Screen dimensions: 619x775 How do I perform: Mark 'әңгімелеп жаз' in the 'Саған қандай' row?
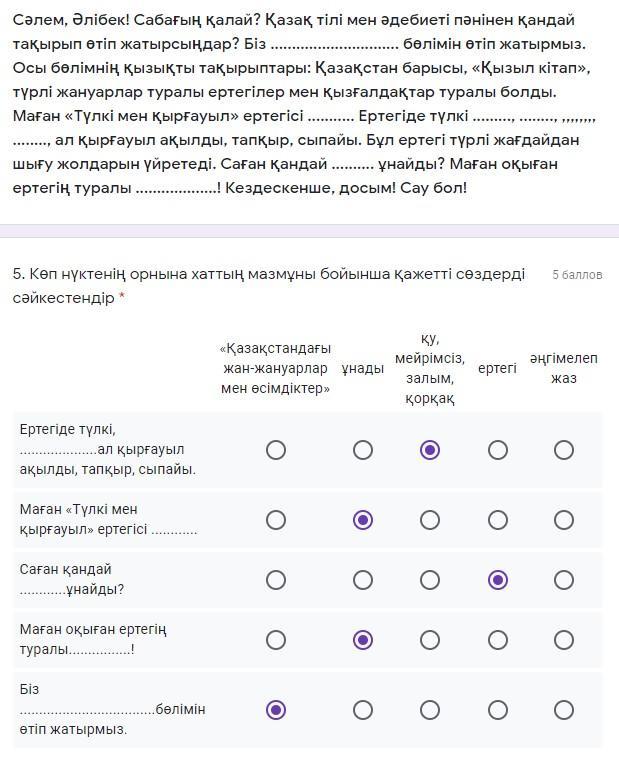point(564,580)
